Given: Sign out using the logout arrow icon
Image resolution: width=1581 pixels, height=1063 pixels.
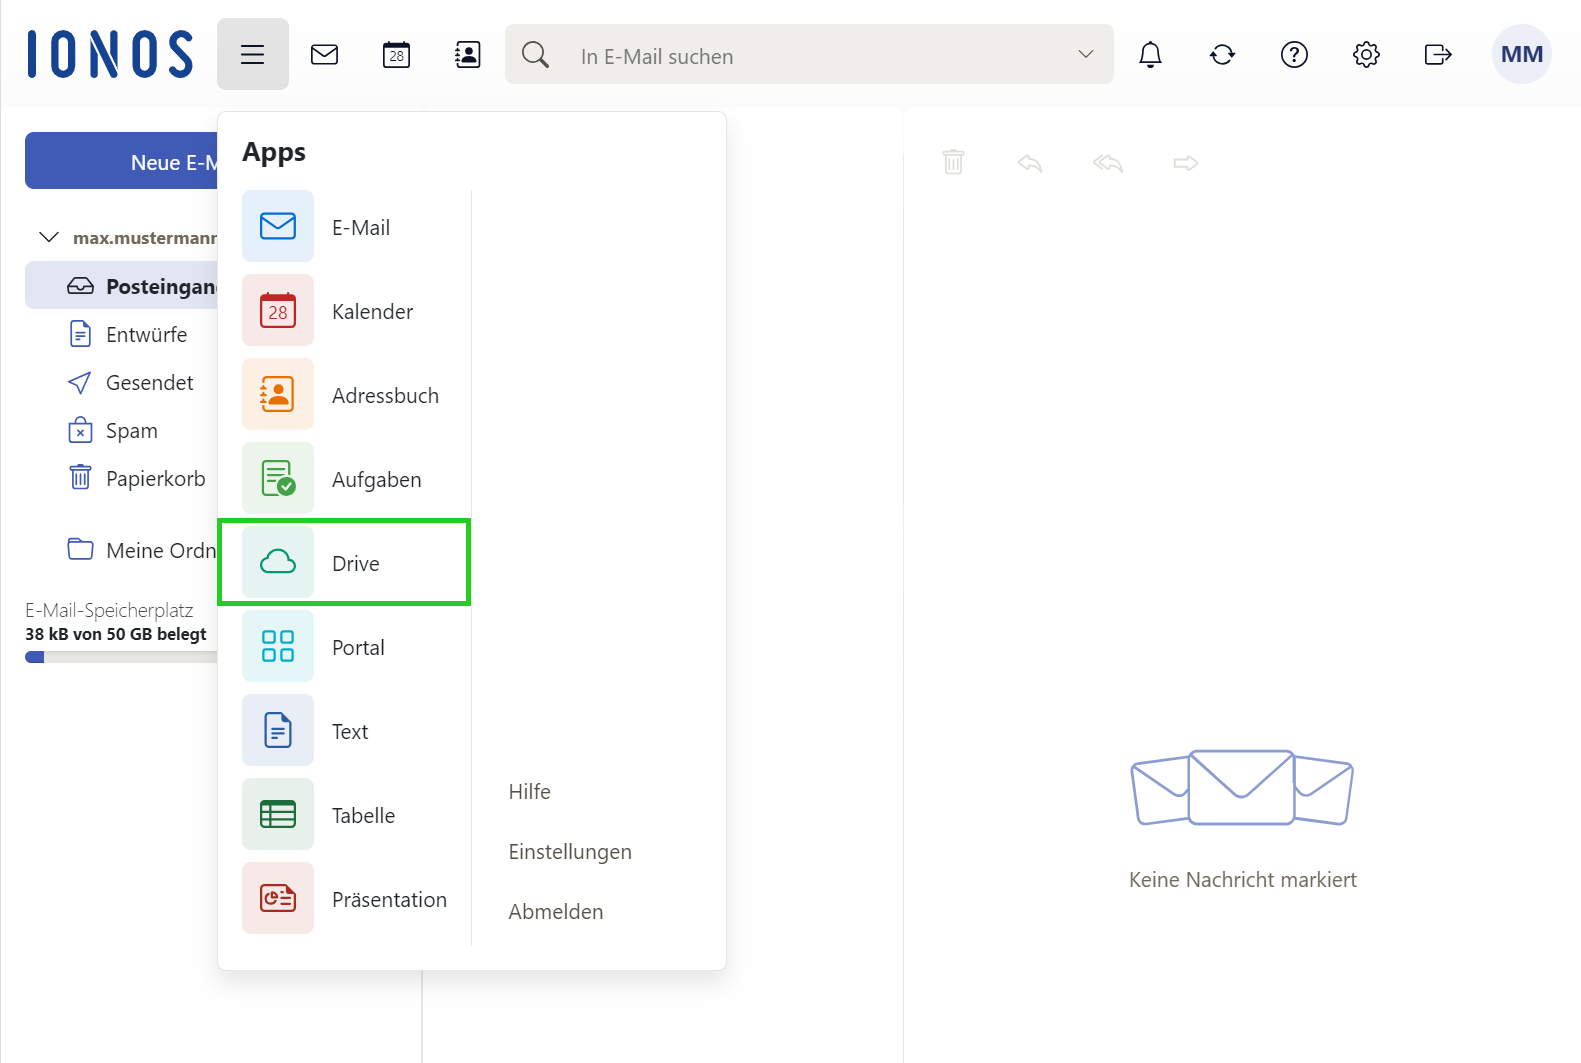Looking at the screenshot, I should [1438, 54].
